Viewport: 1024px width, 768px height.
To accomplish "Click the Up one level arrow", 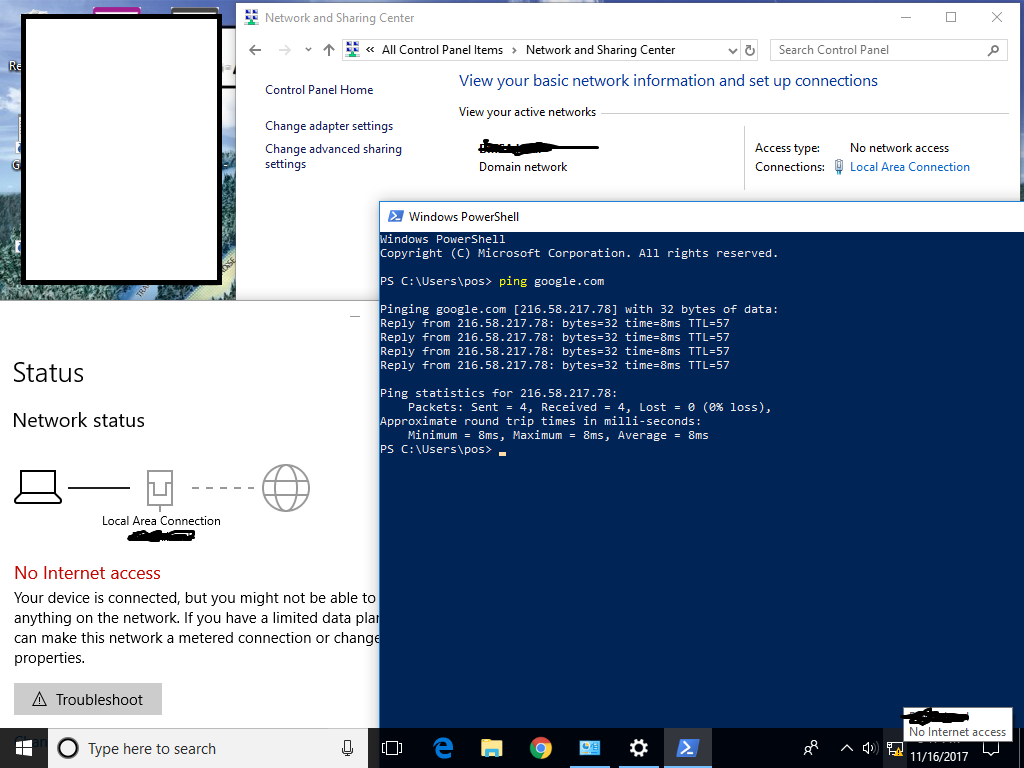I will [329, 50].
